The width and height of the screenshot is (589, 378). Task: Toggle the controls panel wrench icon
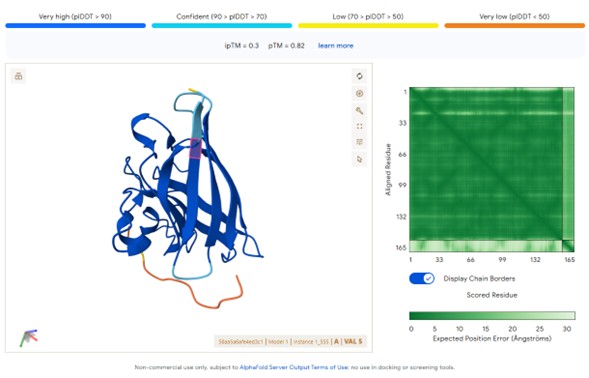359,110
